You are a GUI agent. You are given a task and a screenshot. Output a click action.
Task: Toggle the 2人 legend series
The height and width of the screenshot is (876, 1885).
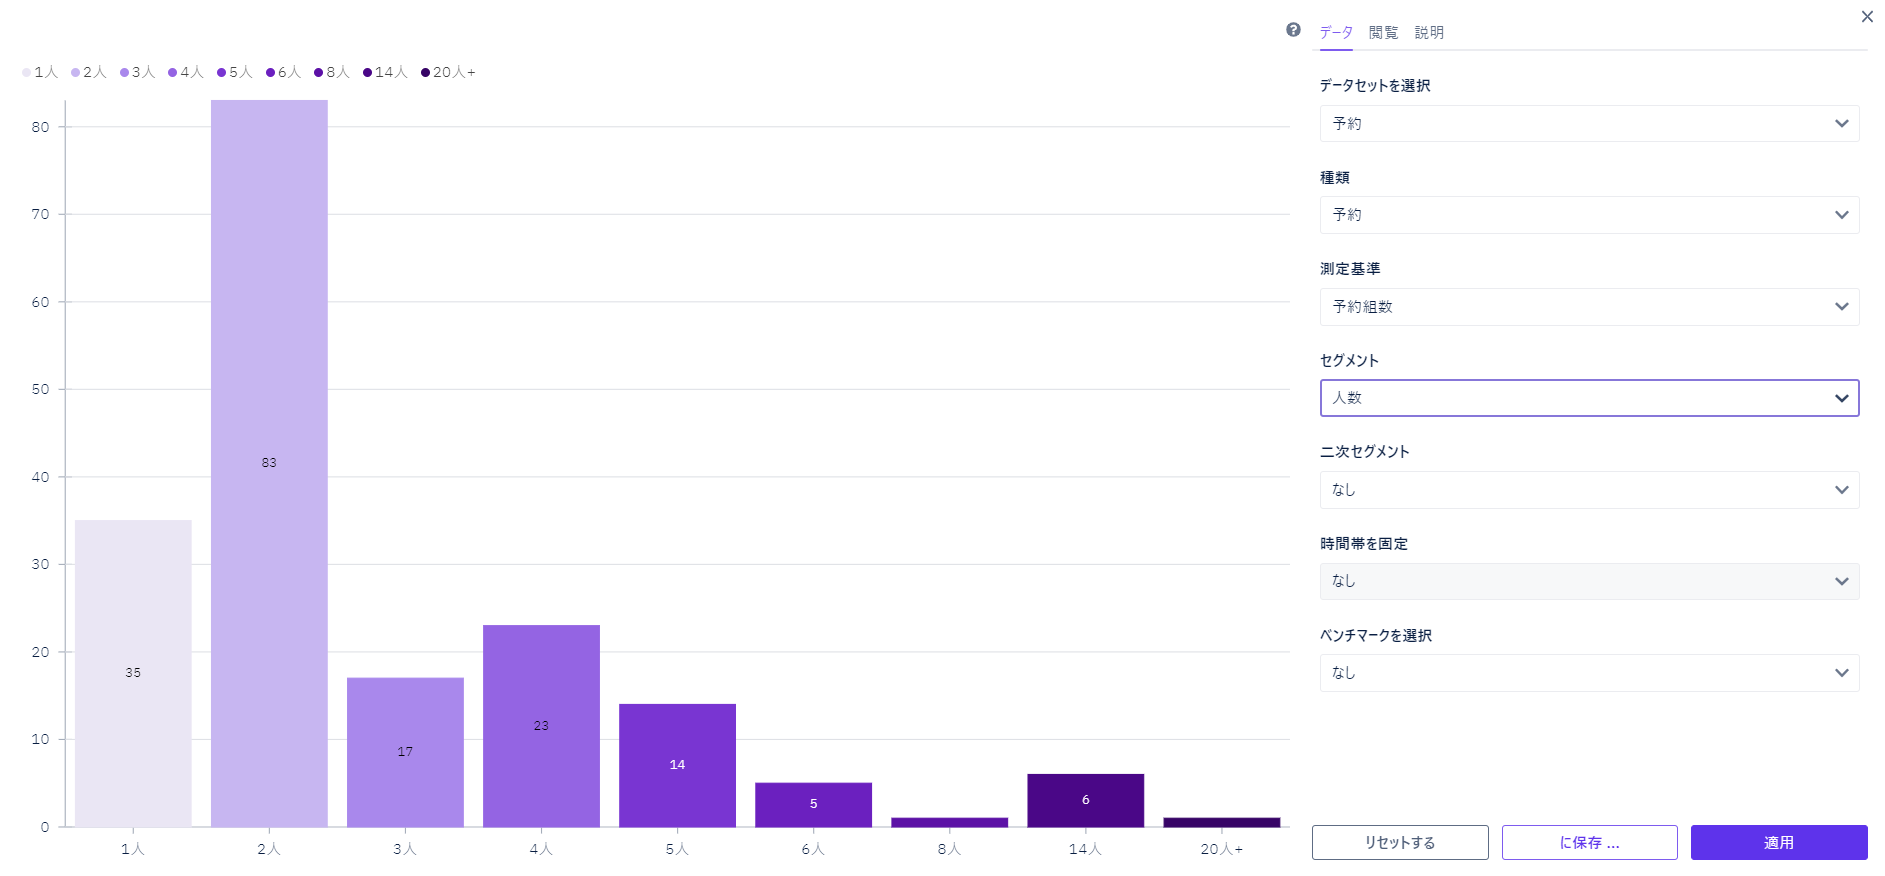pos(89,72)
